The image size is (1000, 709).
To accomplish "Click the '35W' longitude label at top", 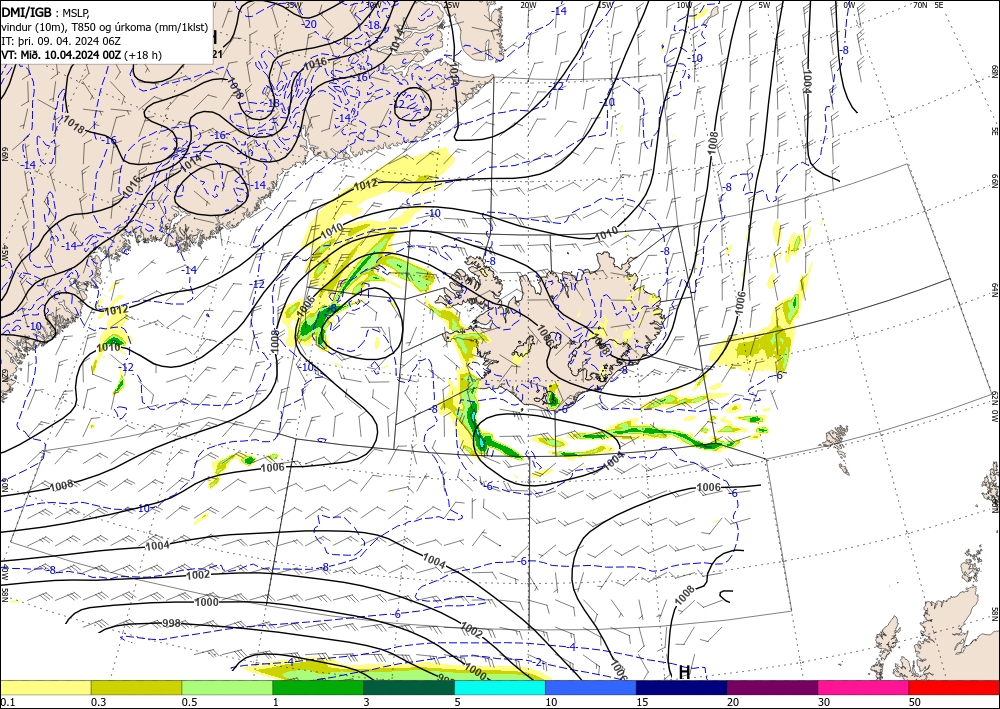I will 294,4.
